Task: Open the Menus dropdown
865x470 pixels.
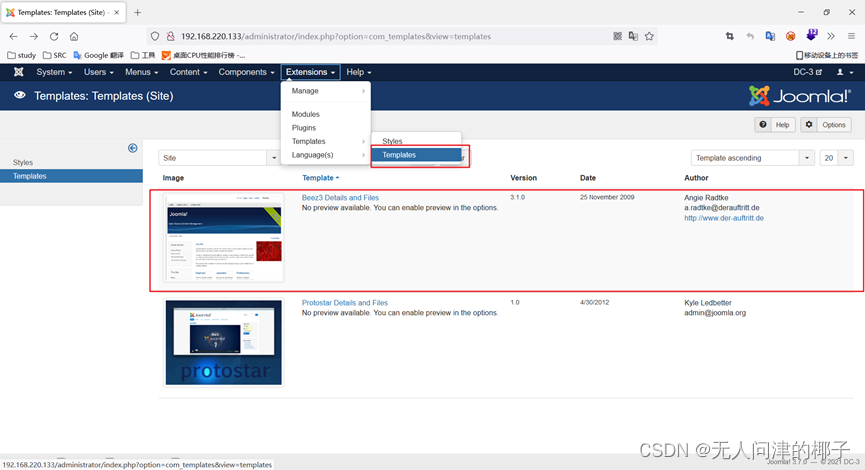Action: pyautogui.click(x=141, y=72)
